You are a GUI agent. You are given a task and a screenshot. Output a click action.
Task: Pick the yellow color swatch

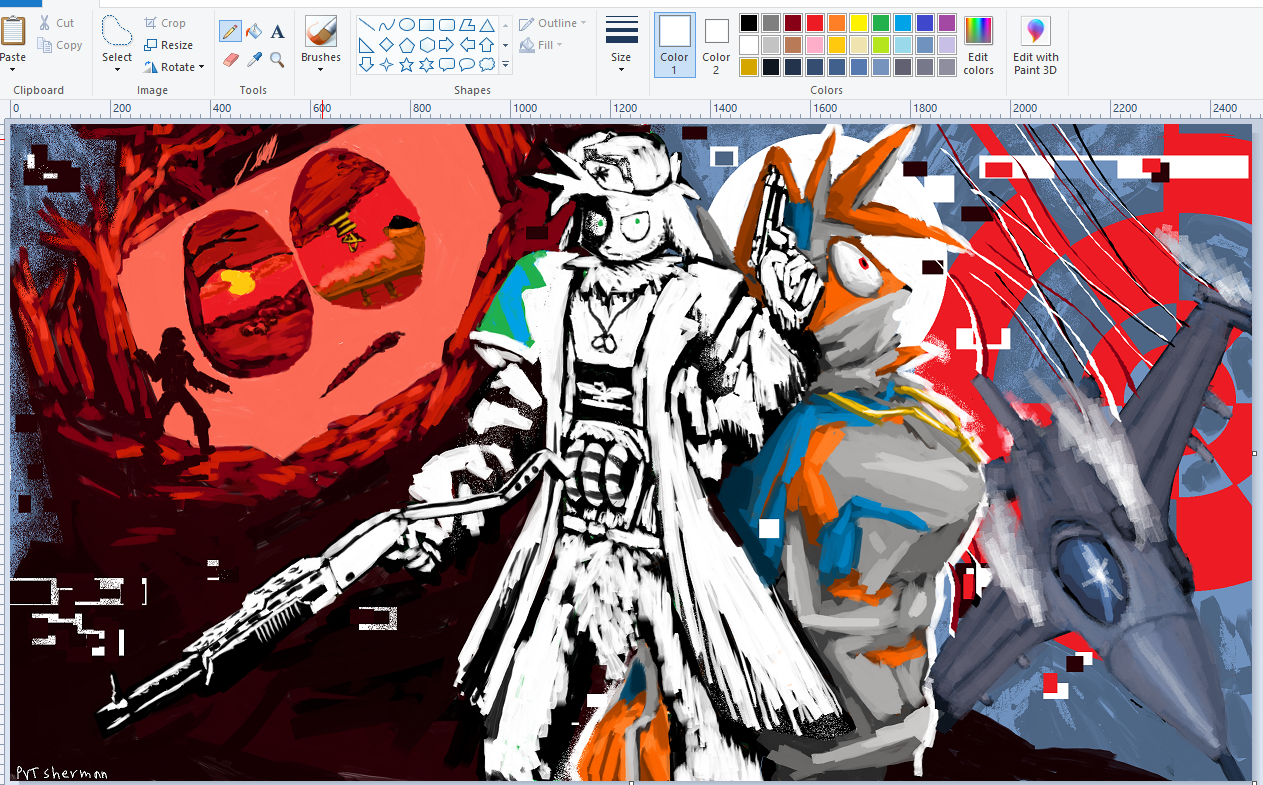tap(859, 23)
